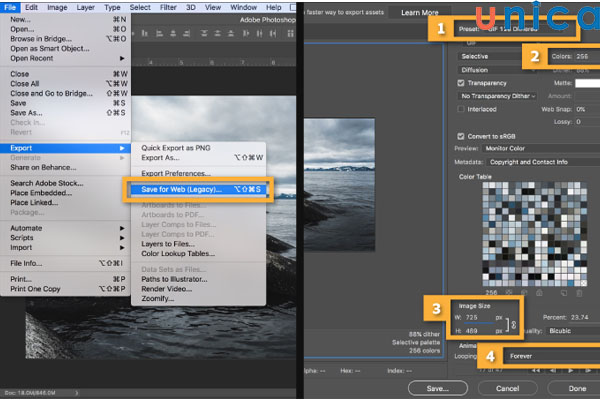600x400 pixels.
Task: Enable the Interlaced checkbox
Action: pyautogui.click(x=460, y=109)
